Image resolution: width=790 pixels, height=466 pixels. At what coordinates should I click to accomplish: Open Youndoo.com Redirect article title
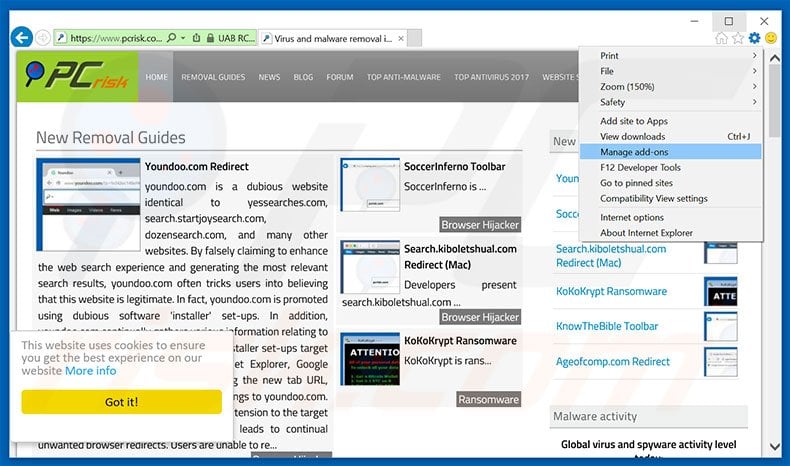[196, 166]
